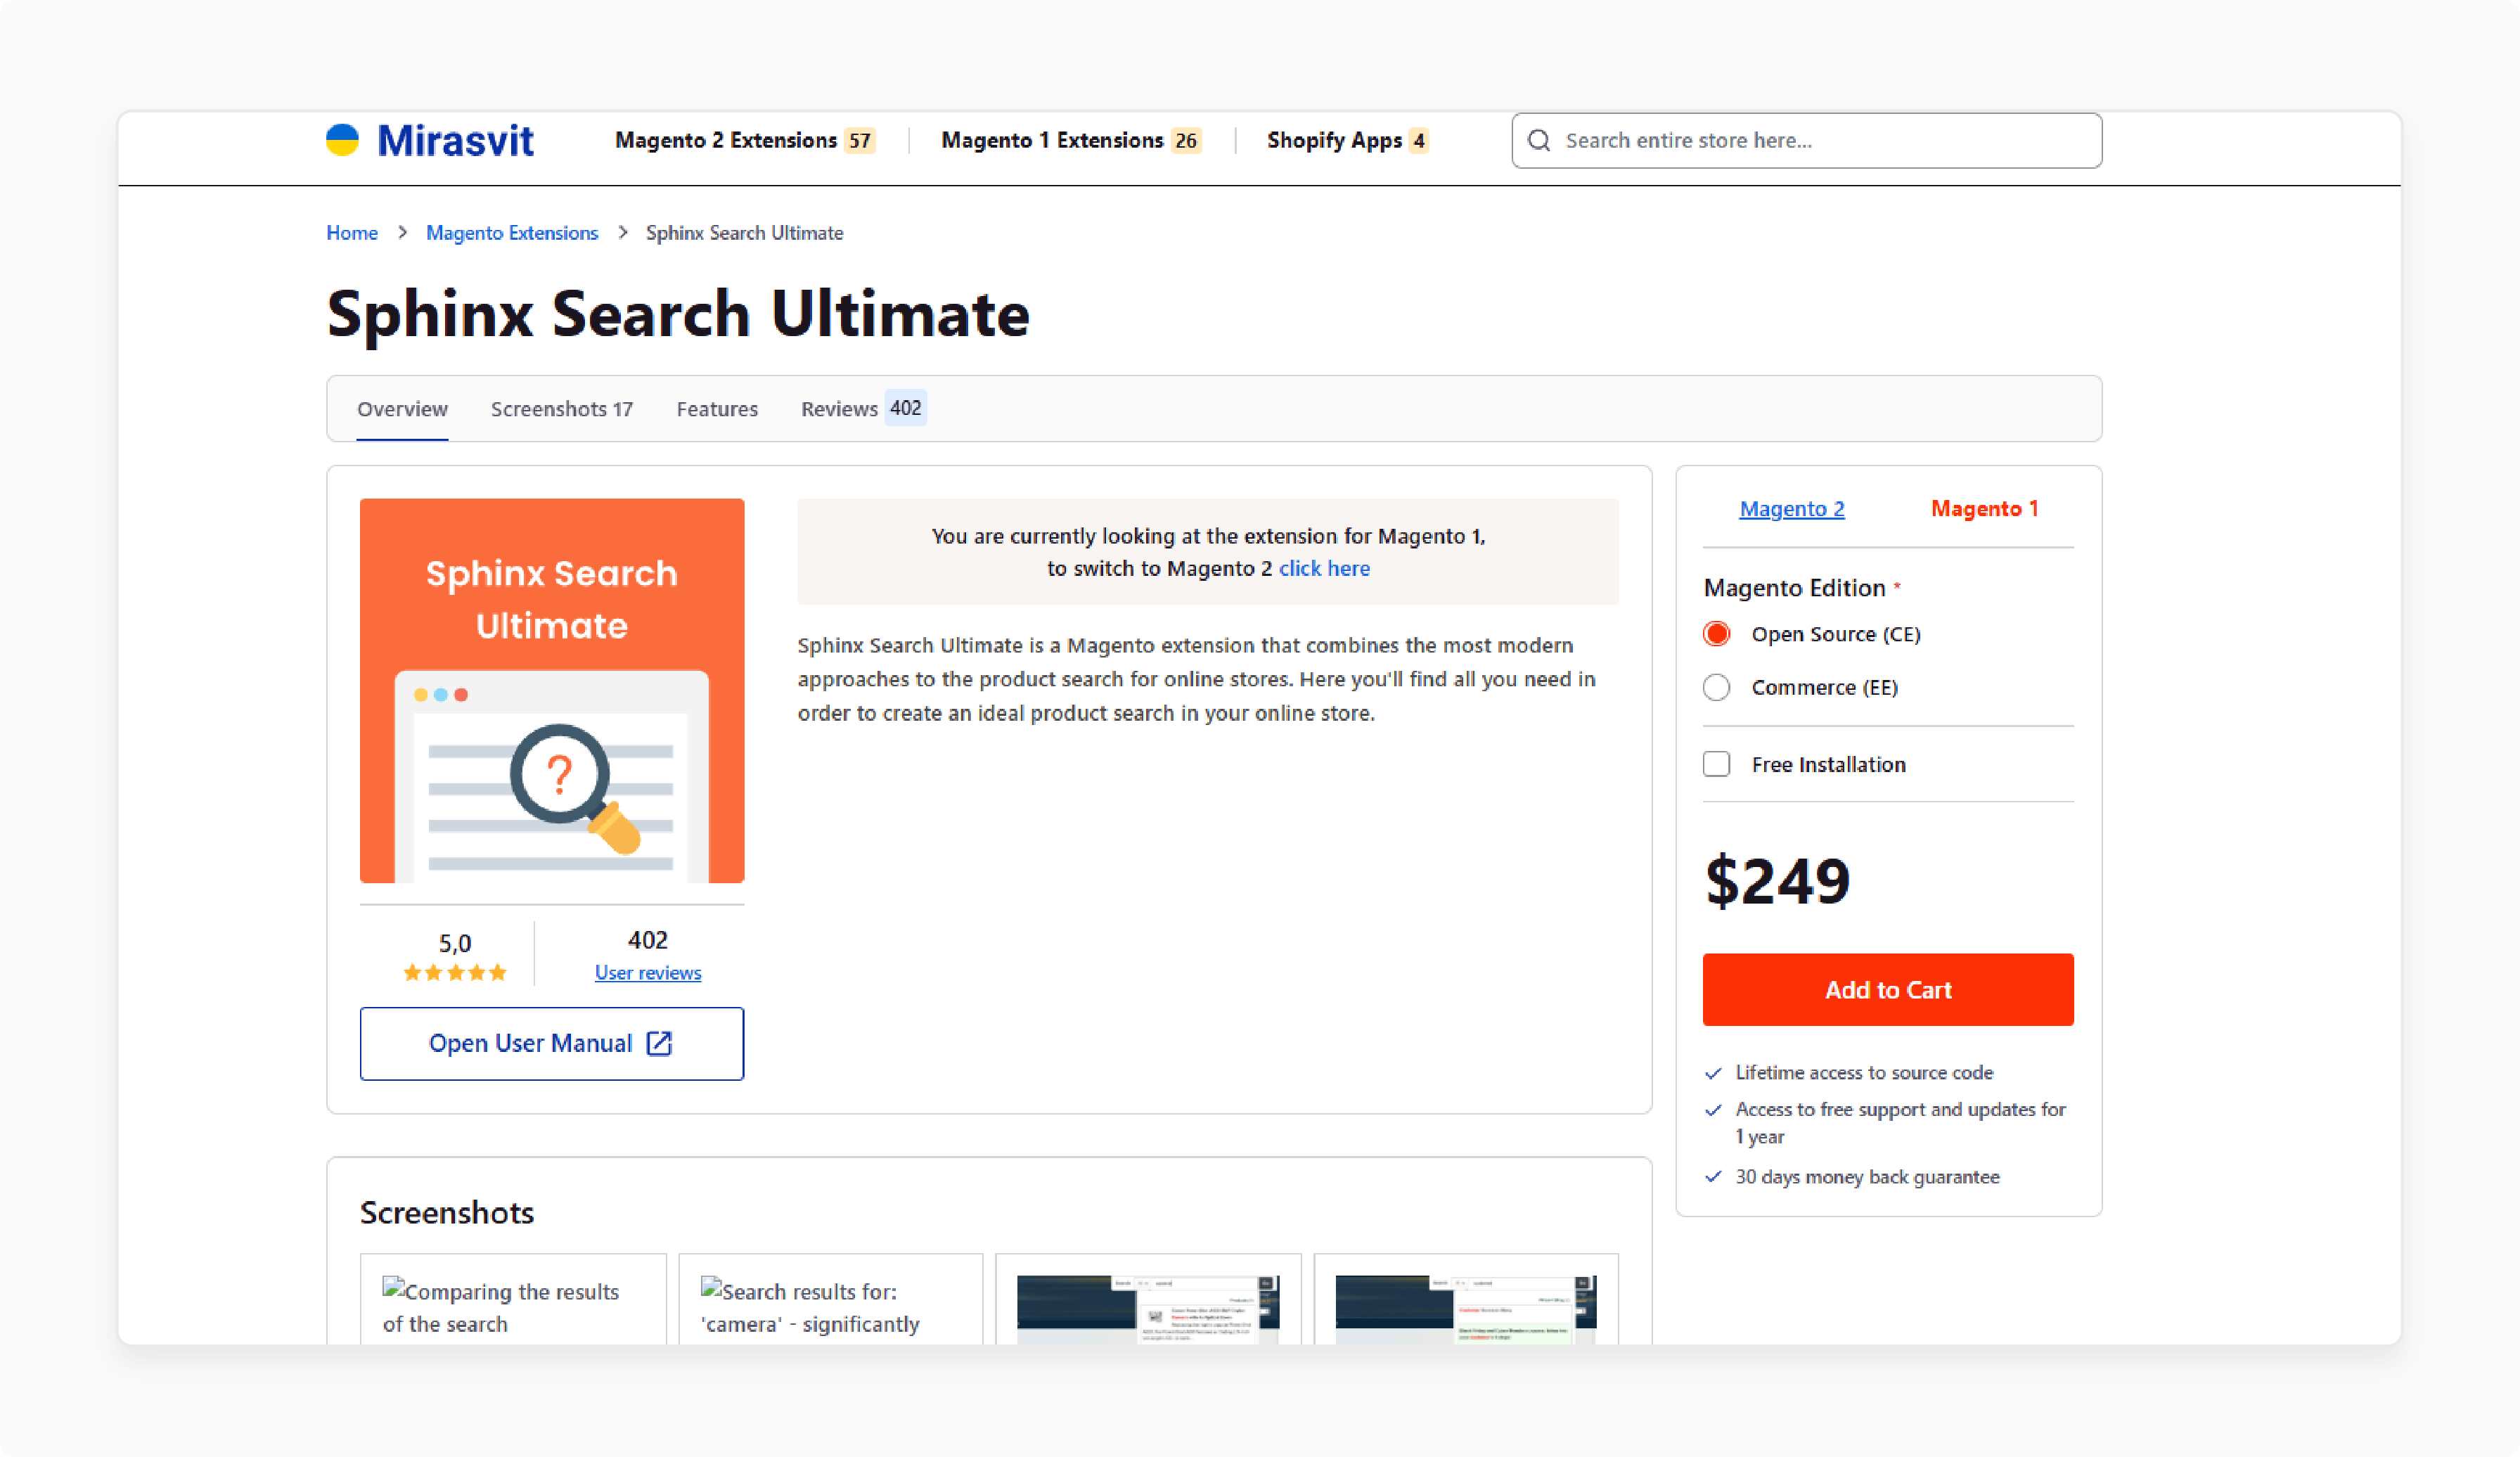
Task: Click the 5,0 rating value
Action: pyautogui.click(x=455, y=943)
